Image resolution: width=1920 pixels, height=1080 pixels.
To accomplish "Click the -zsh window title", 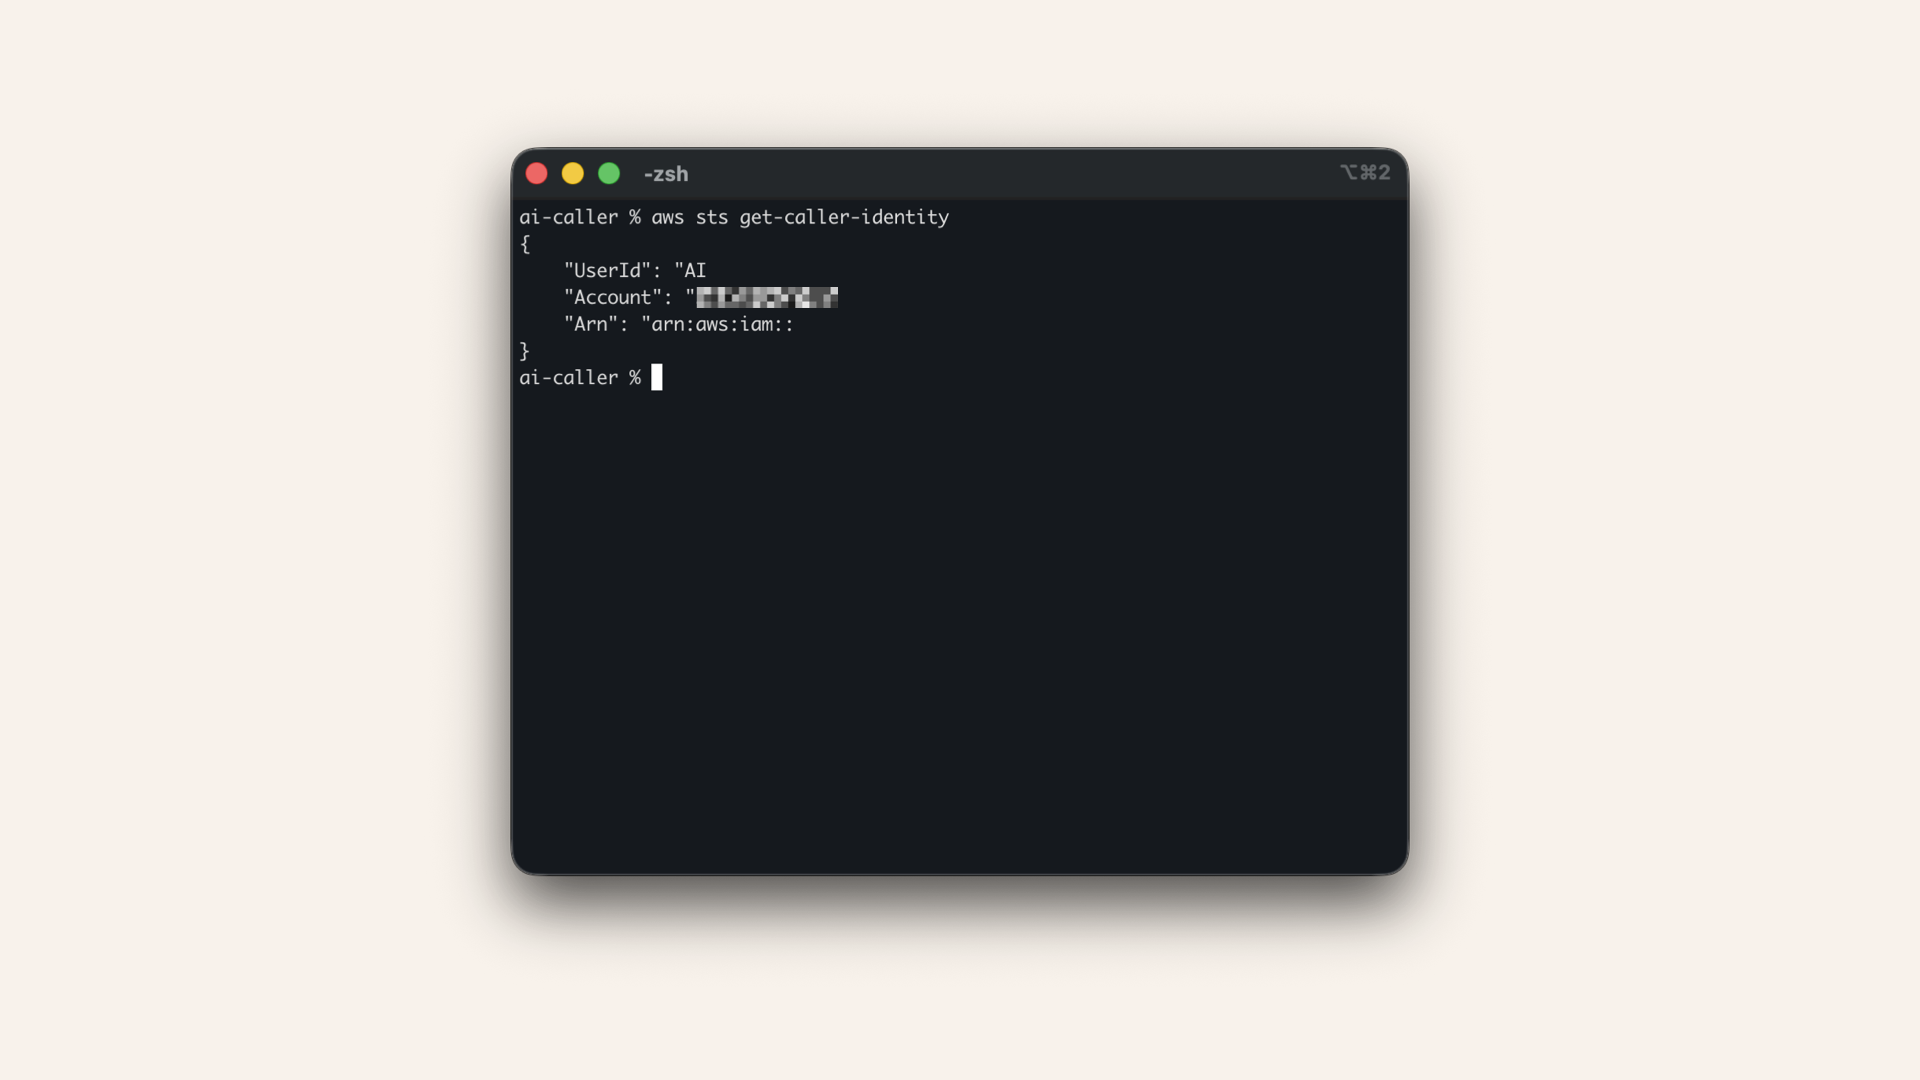I will point(666,174).
